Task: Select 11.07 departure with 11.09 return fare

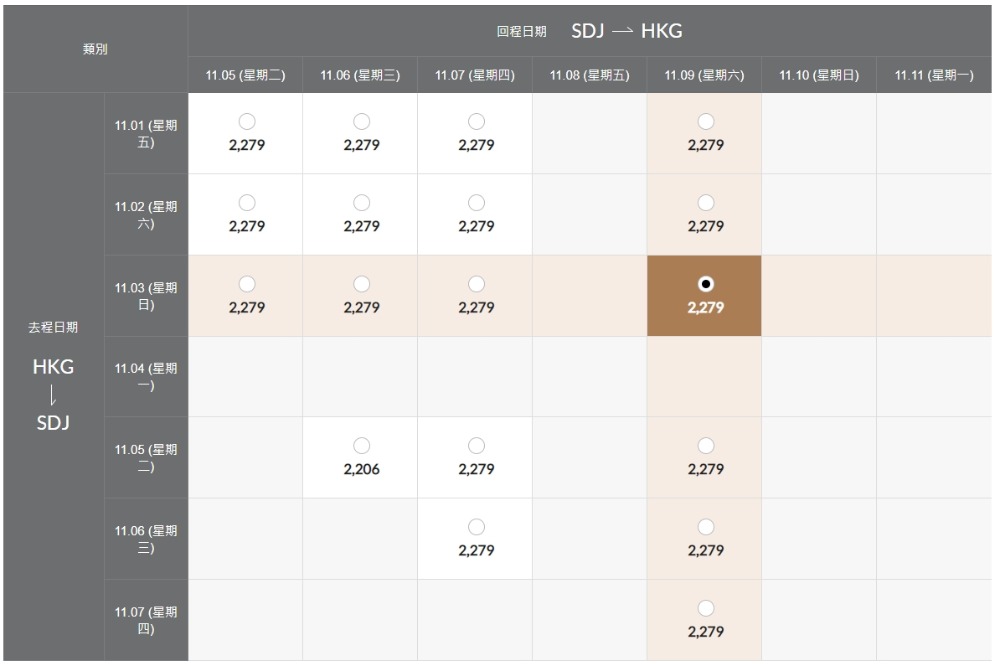Action: (x=705, y=608)
